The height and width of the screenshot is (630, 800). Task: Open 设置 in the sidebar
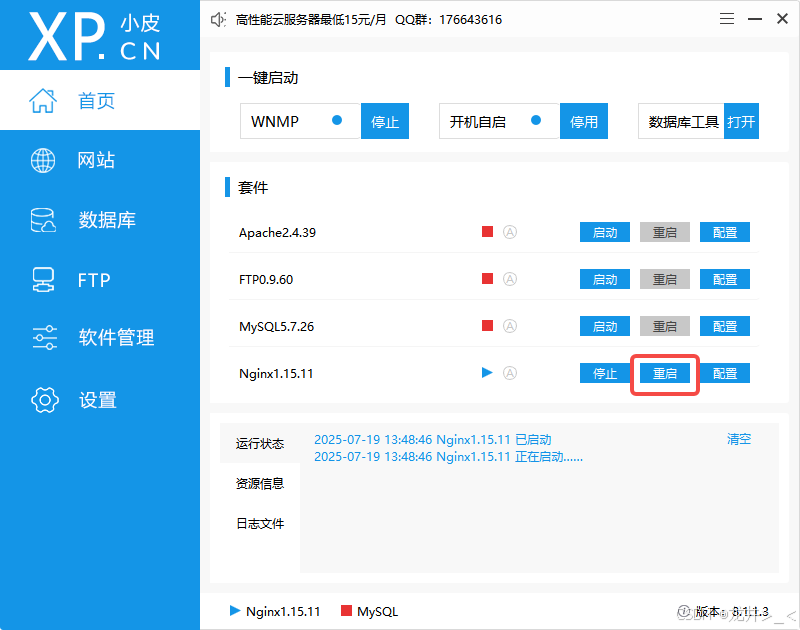100,400
